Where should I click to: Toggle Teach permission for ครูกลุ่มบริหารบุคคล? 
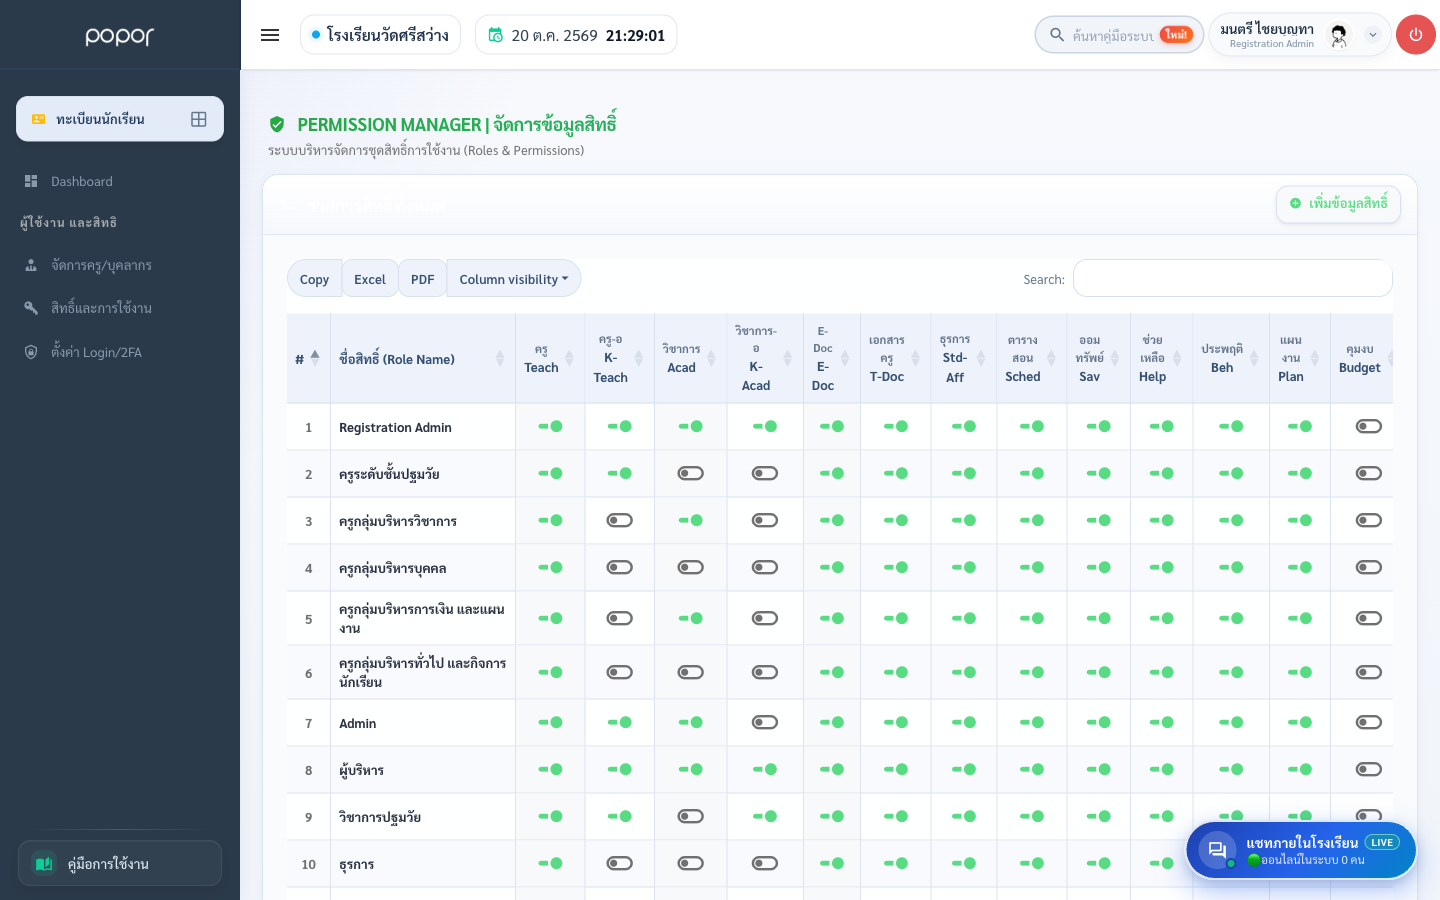click(x=550, y=567)
